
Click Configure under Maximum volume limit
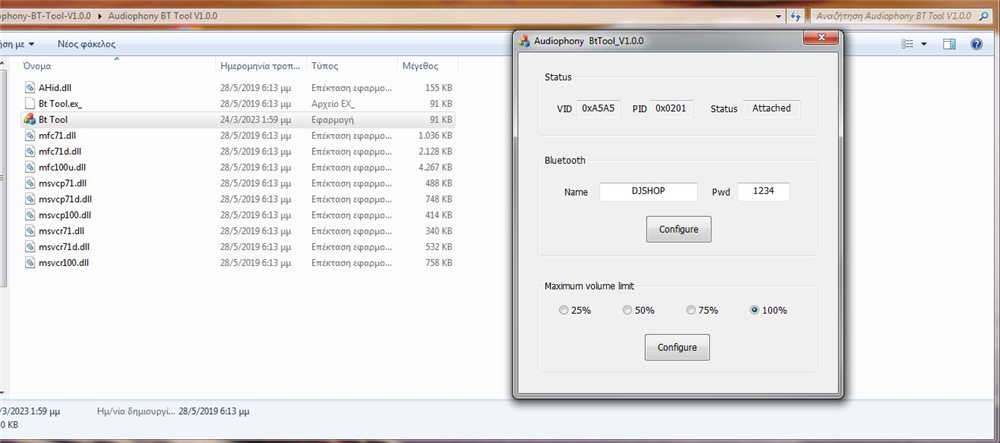tap(677, 347)
